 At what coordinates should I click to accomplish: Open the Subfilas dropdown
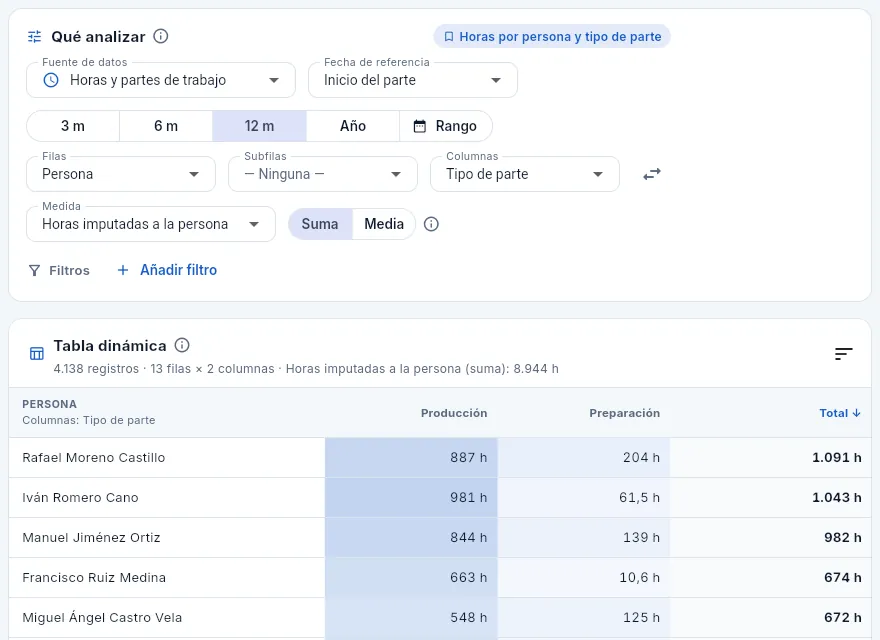(323, 174)
